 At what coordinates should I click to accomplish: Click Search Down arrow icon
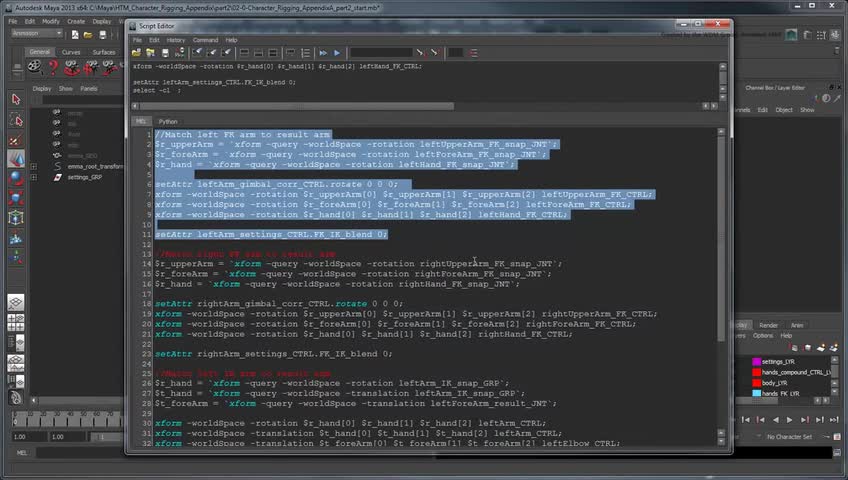pyautogui.click(x=420, y=52)
